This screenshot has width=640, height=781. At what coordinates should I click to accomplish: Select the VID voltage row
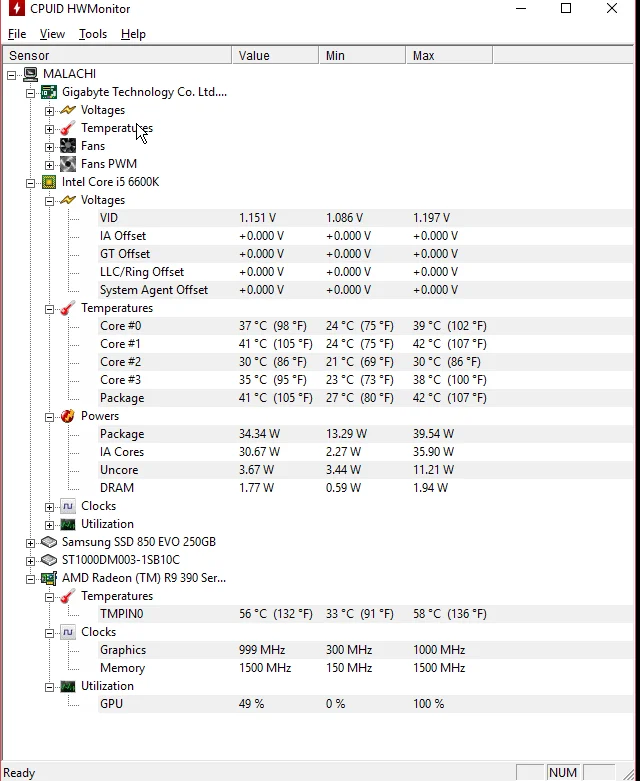tap(365, 218)
